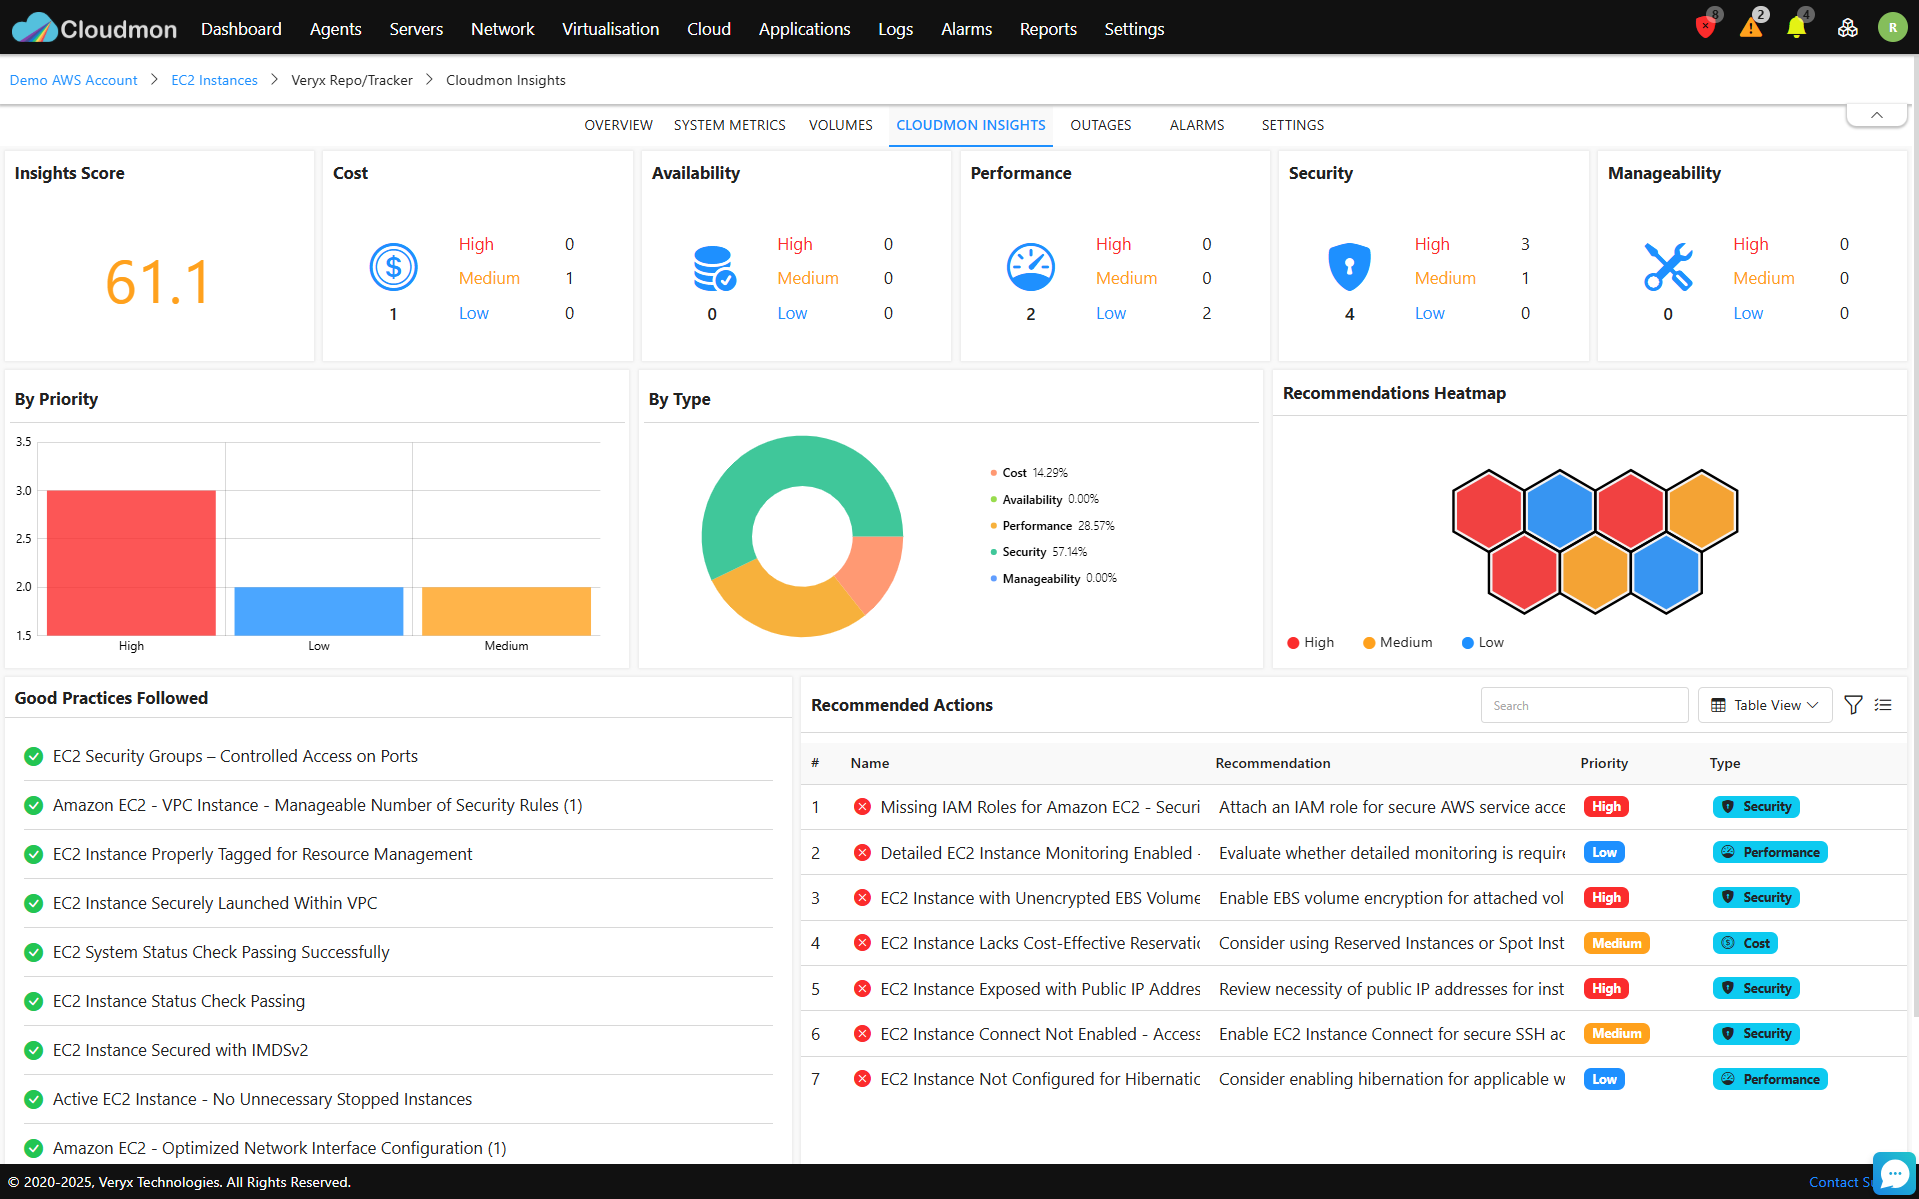Click green check for EC2 Instance Status Check Passing
This screenshot has width=1919, height=1199.
tap(33, 1002)
